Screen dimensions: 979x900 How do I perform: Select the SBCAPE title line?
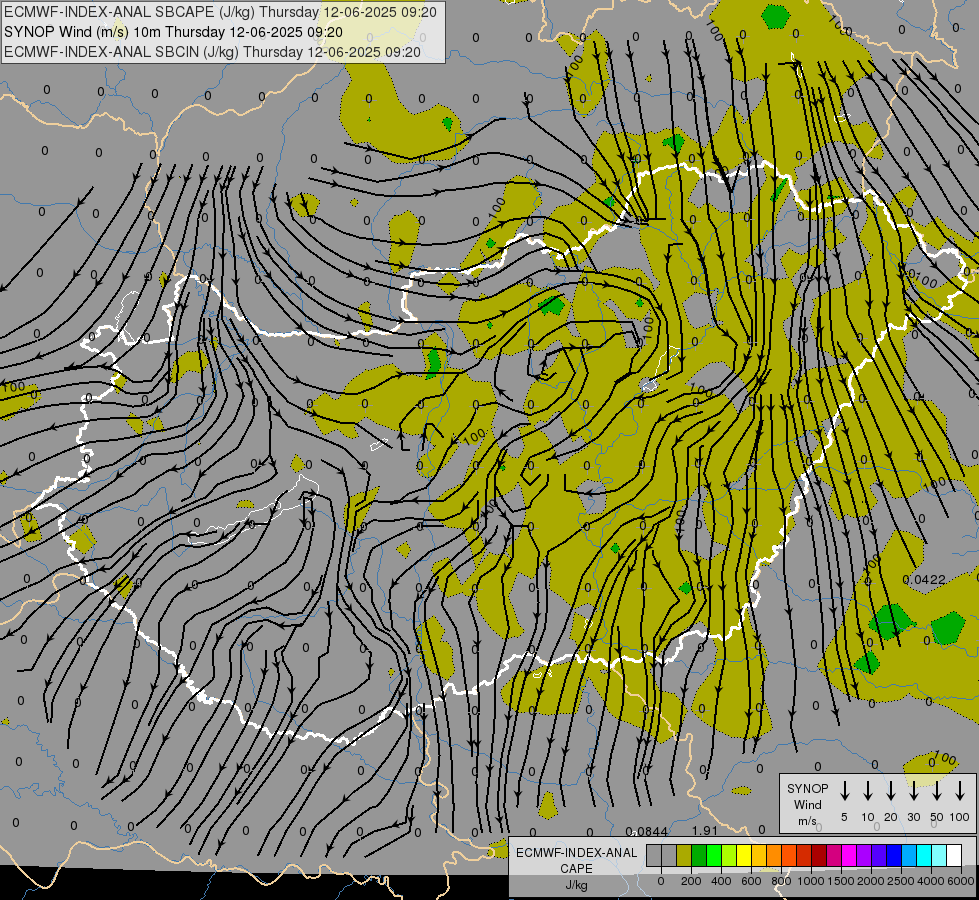point(220,12)
